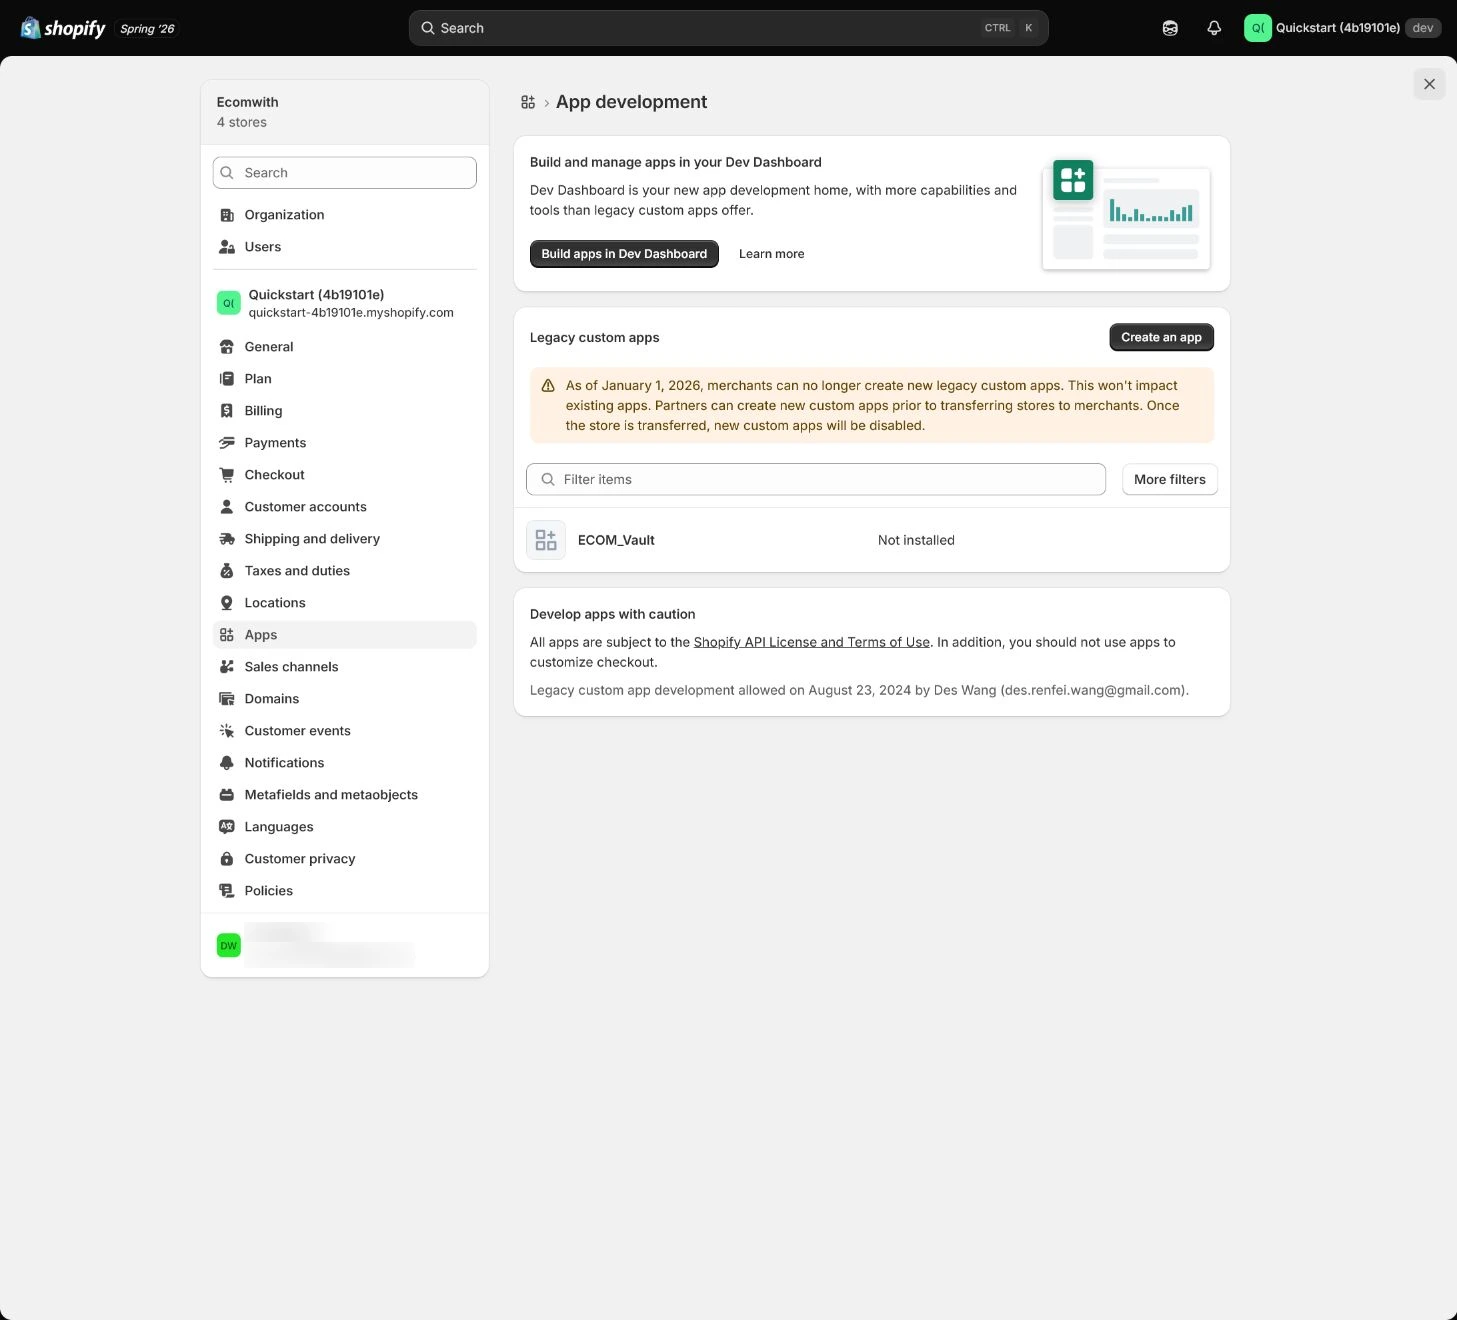The image size is (1457, 1320).
Task: Click the Customer accounts person icon
Action: 227,507
